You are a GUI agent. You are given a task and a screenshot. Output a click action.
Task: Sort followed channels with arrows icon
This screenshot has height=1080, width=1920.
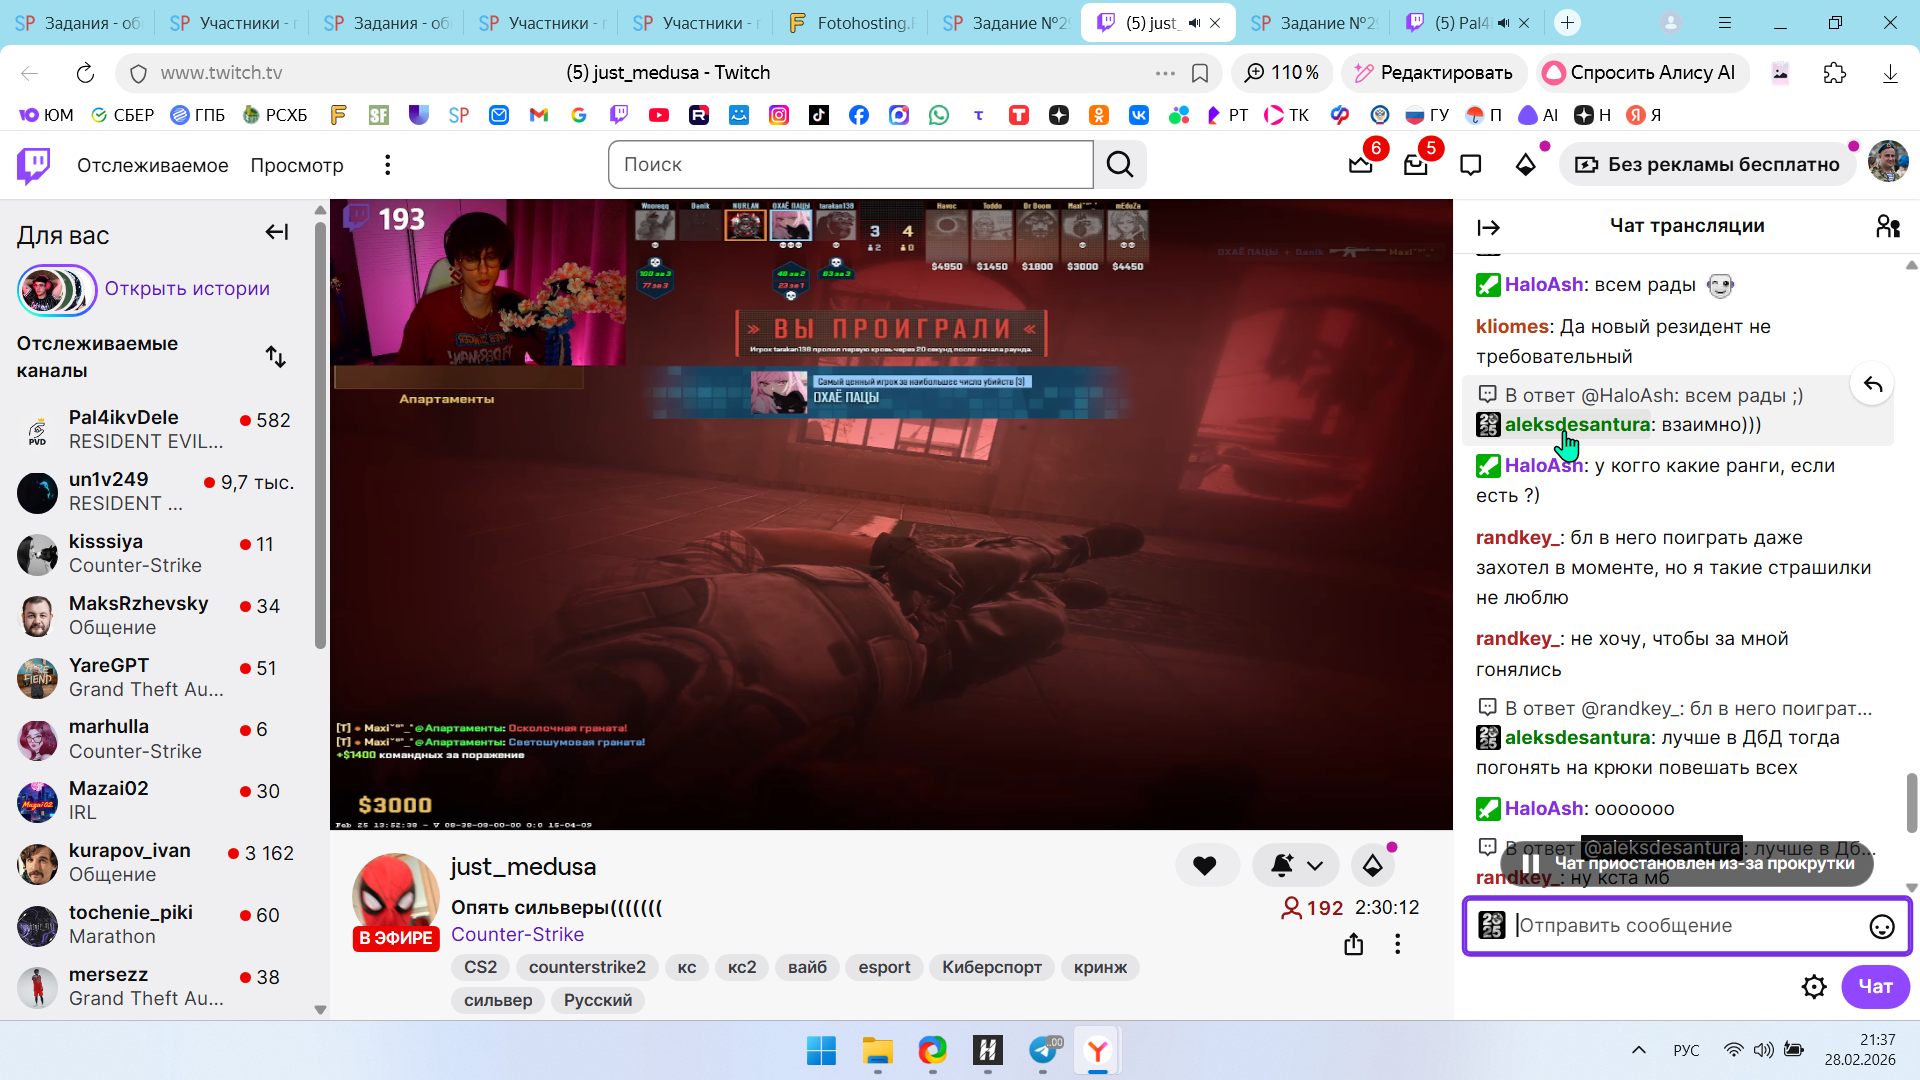(276, 357)
